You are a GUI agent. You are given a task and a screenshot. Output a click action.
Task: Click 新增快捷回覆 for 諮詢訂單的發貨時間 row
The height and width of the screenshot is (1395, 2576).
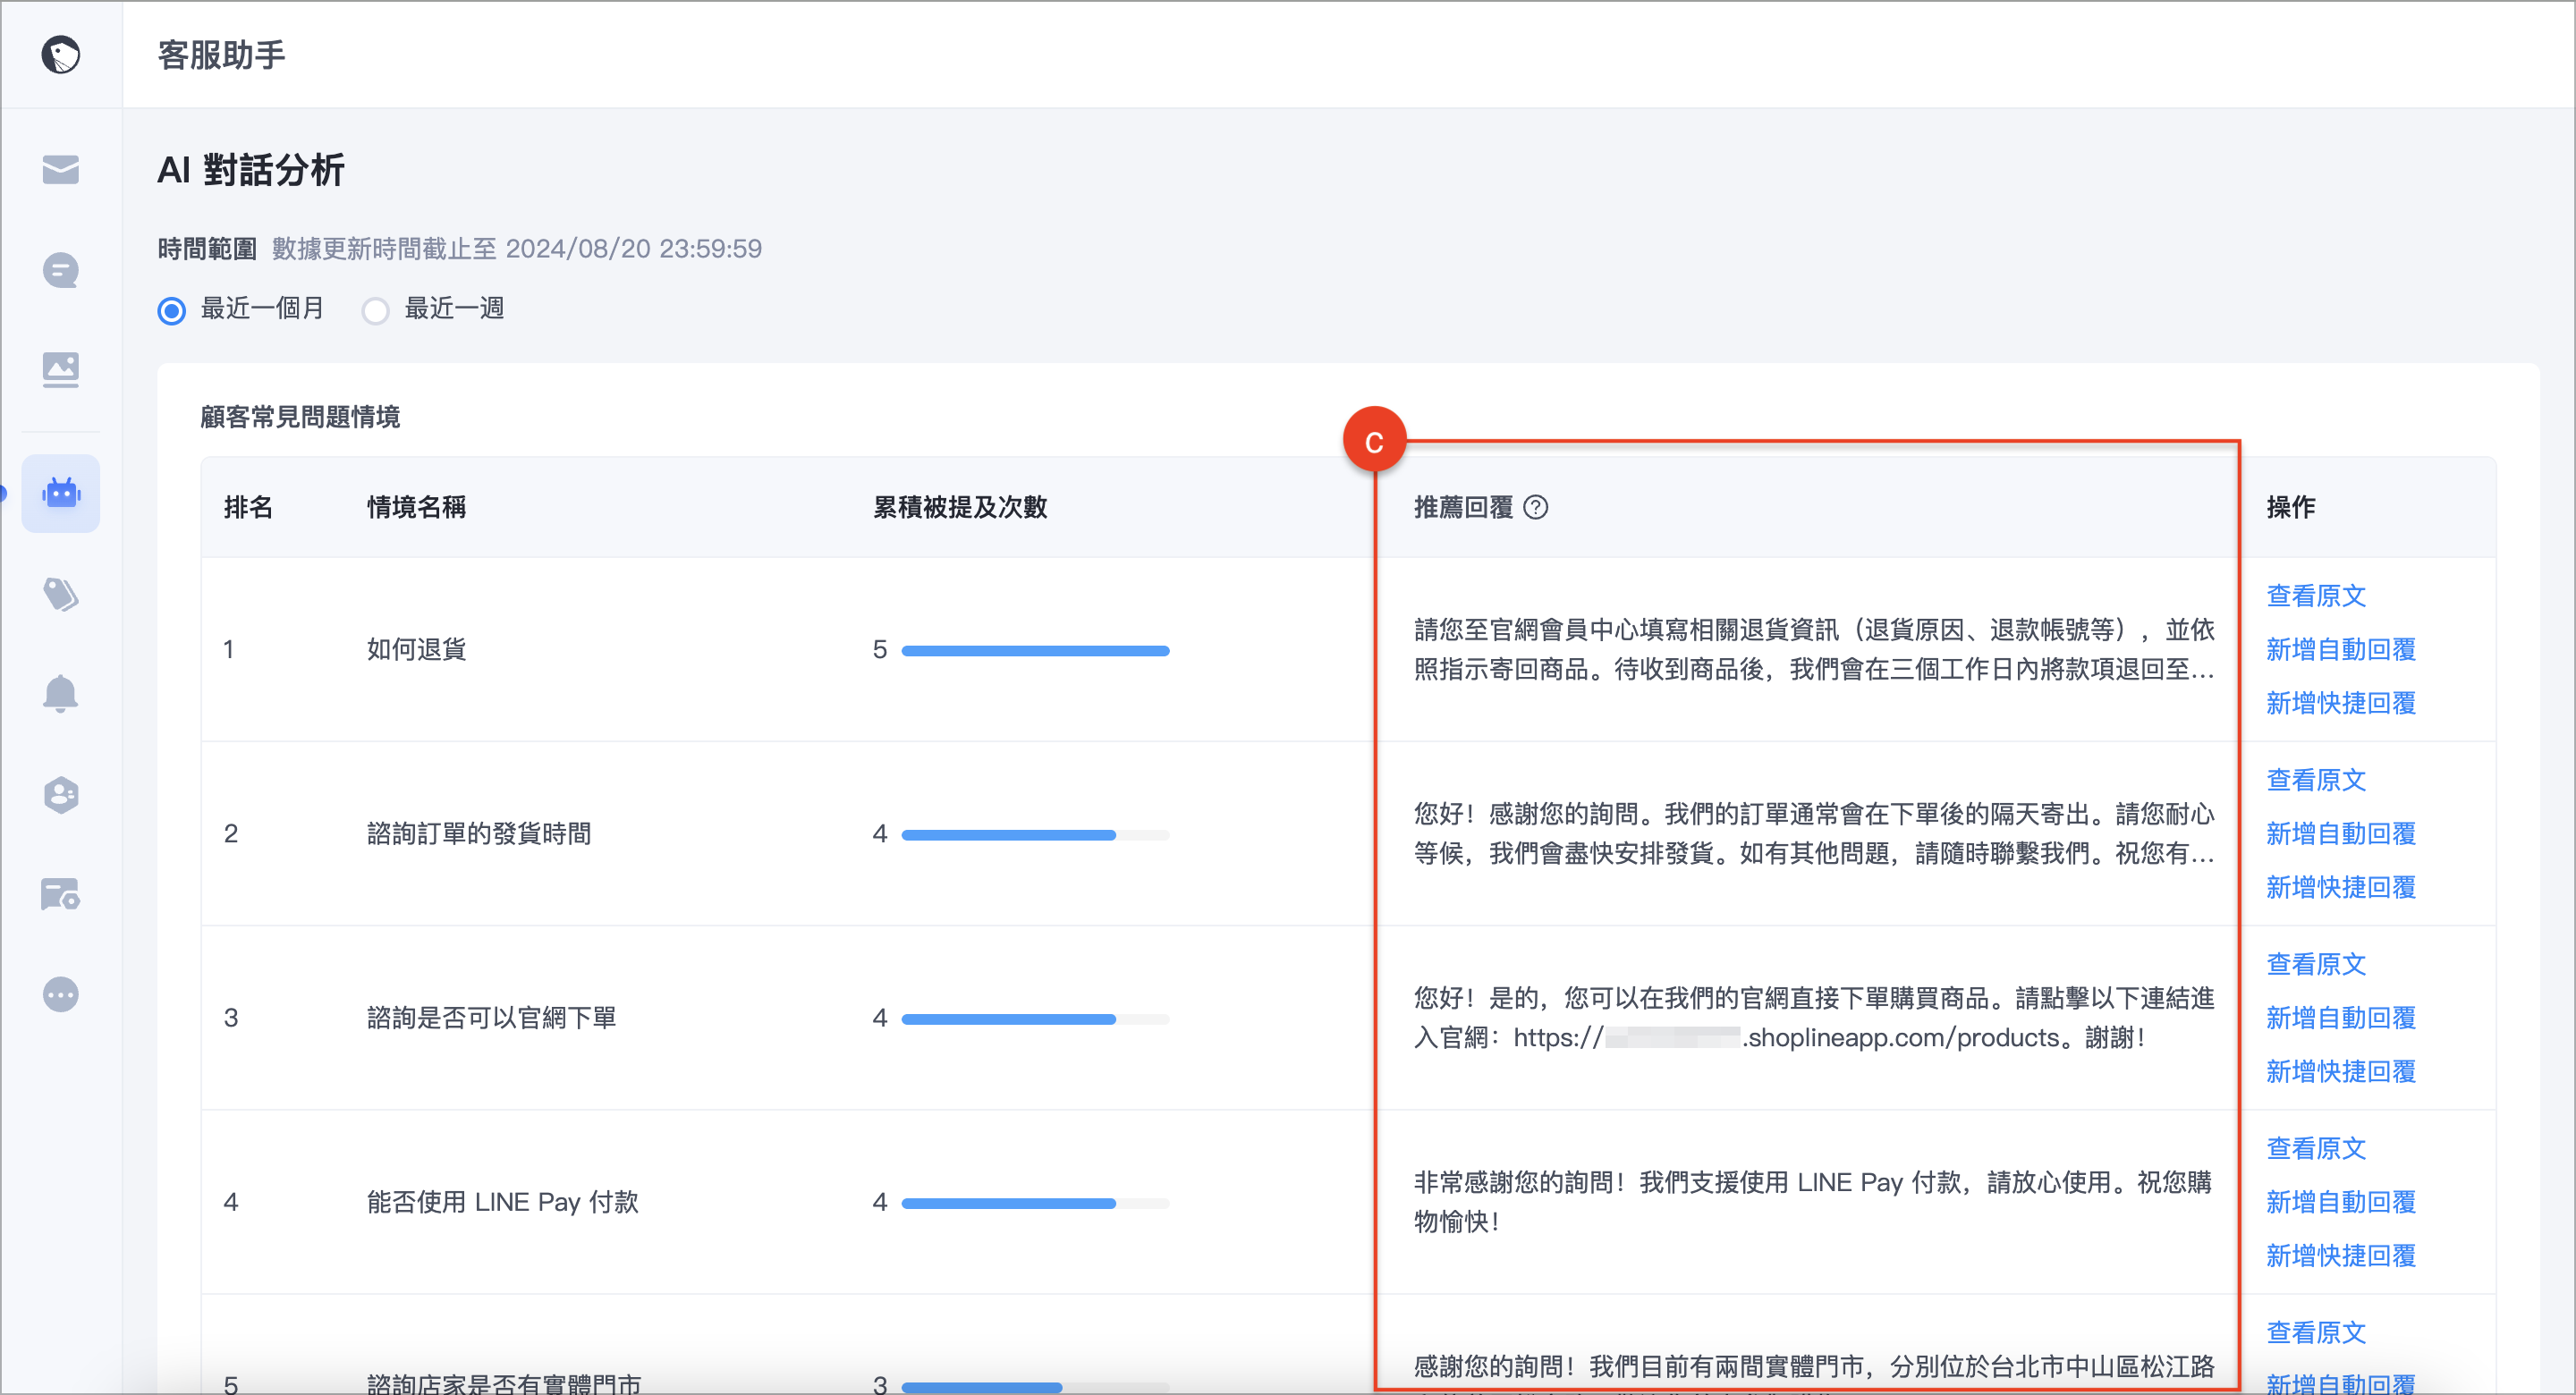point(2341,888)
